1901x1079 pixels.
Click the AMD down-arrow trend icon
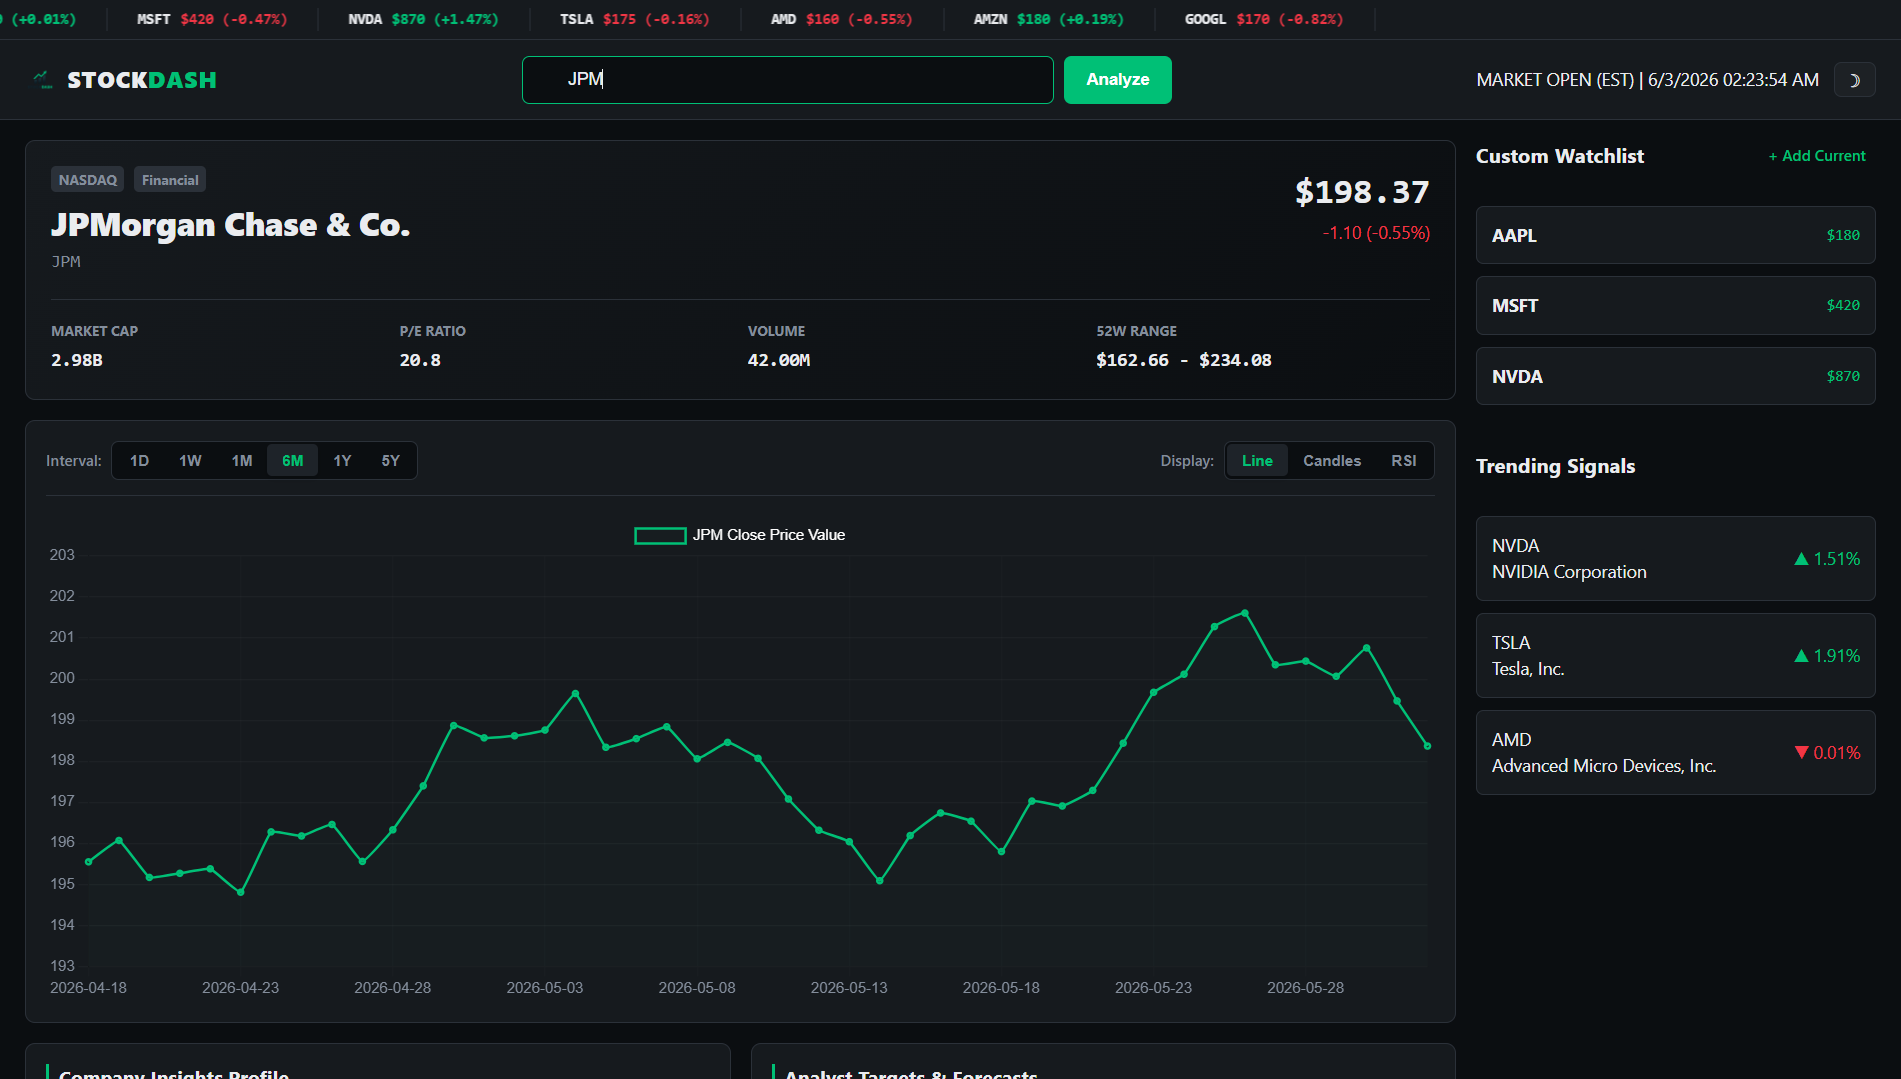point(1801,753)
